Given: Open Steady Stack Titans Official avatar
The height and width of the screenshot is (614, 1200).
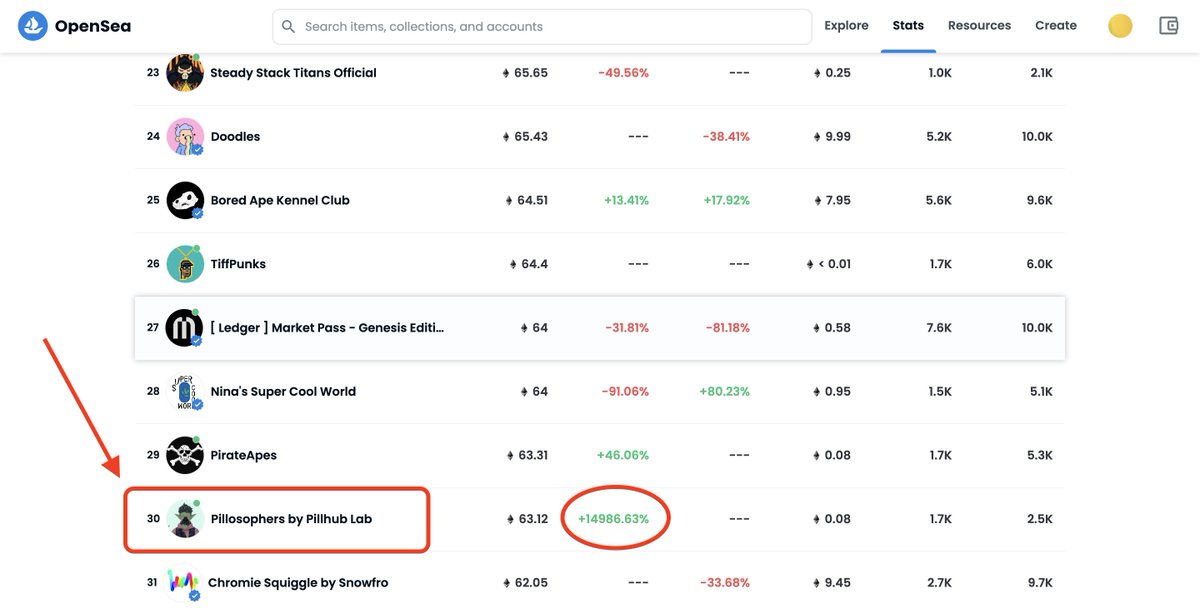Looking at the screenshot, I should click(x=185, y=73).
